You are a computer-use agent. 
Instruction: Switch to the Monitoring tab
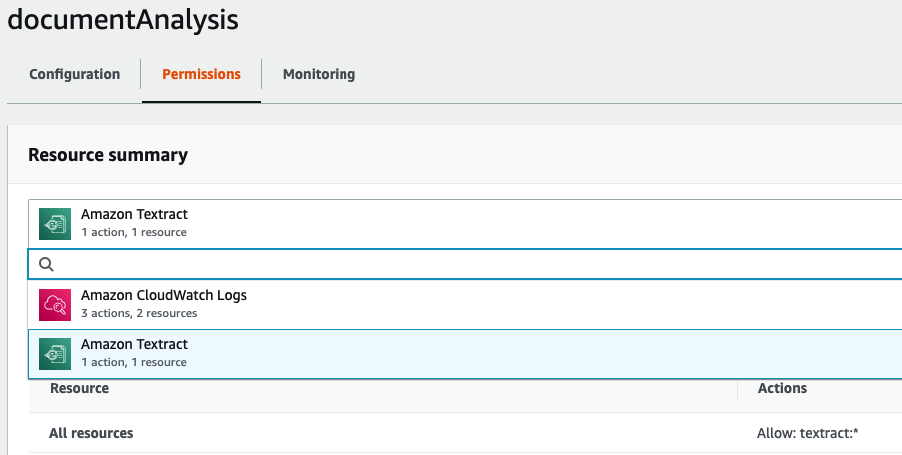pos(319,74)
